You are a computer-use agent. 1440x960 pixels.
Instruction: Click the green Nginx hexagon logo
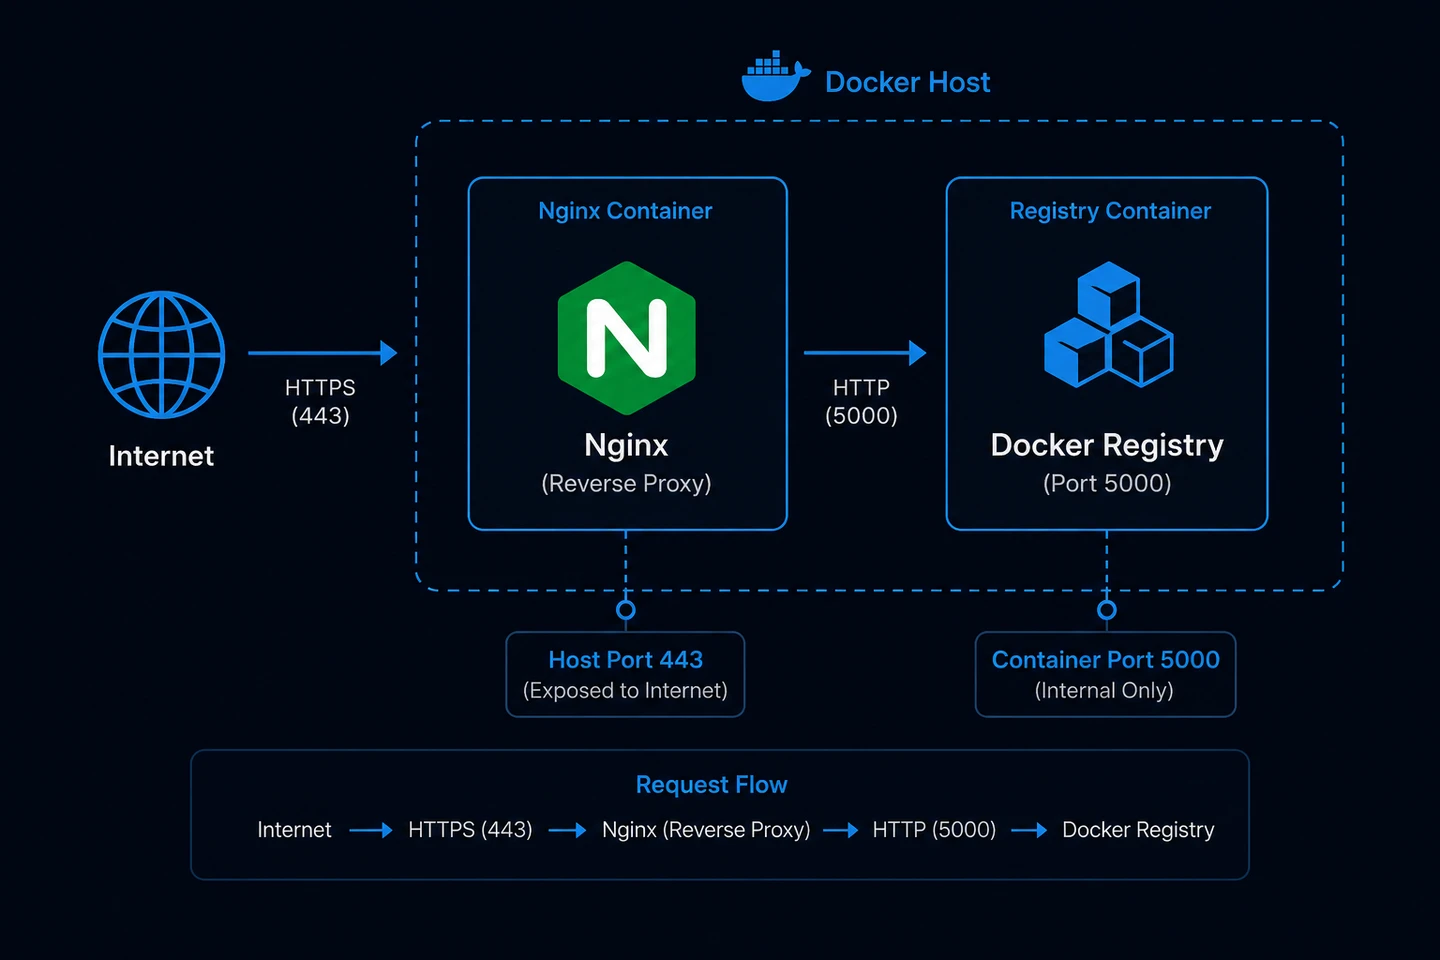coord(626,338)
